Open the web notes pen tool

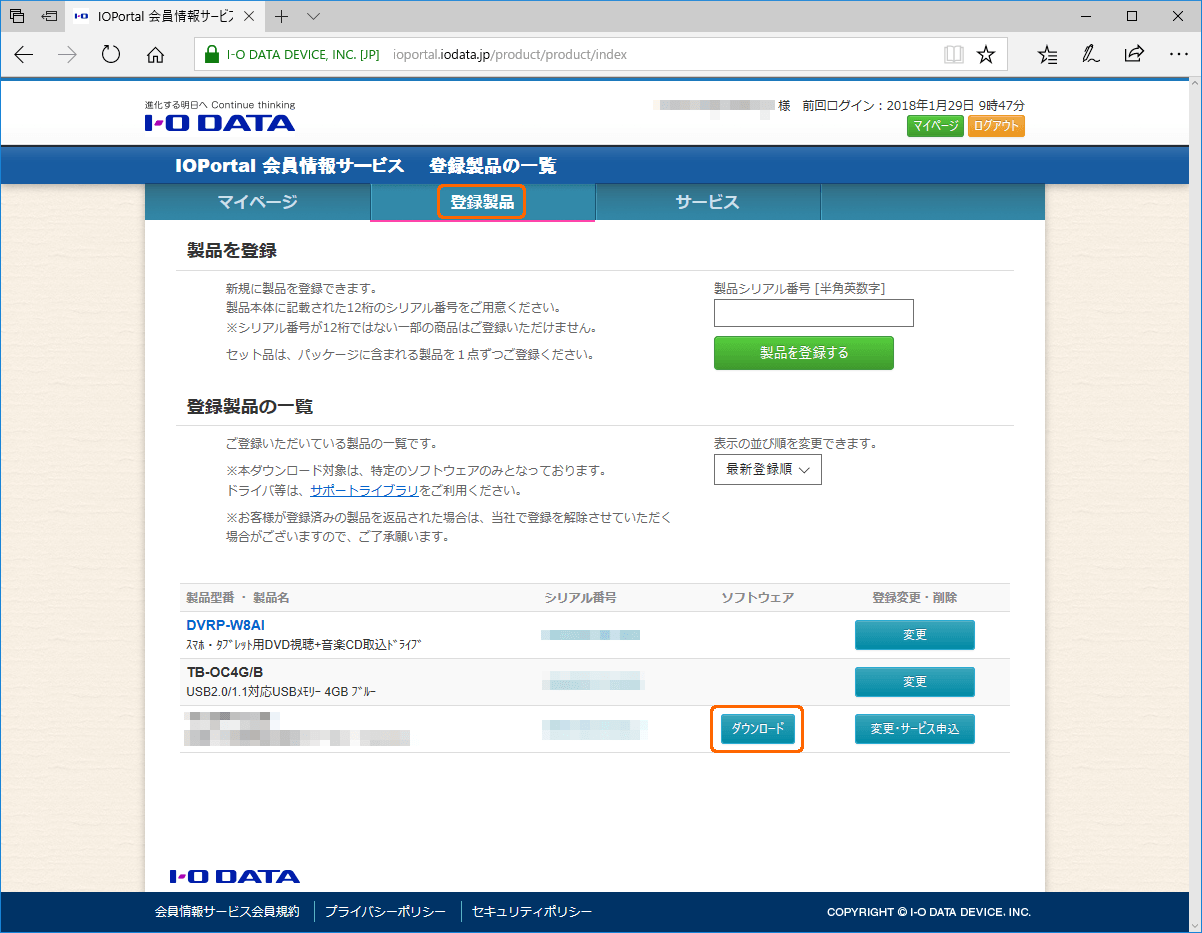click(1091, 55)
